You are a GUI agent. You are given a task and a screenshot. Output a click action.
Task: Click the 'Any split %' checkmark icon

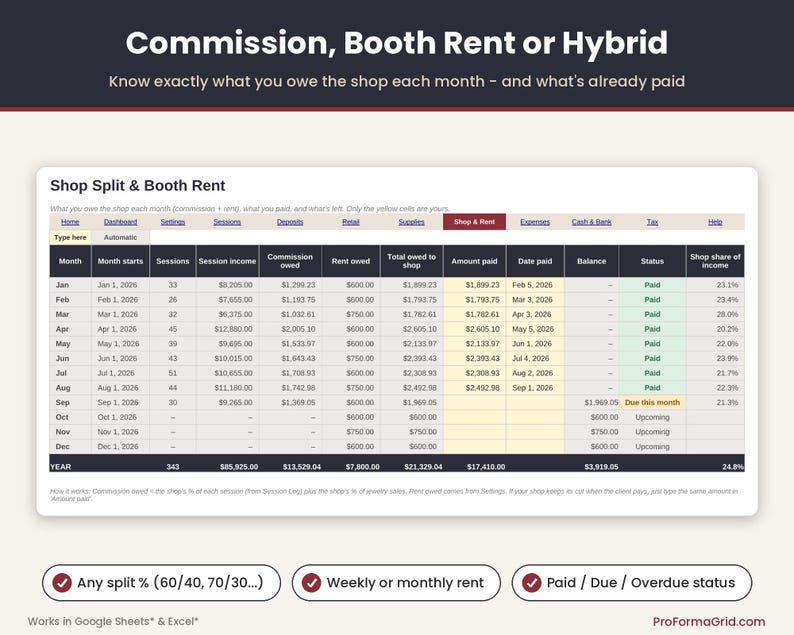point(62,583)
